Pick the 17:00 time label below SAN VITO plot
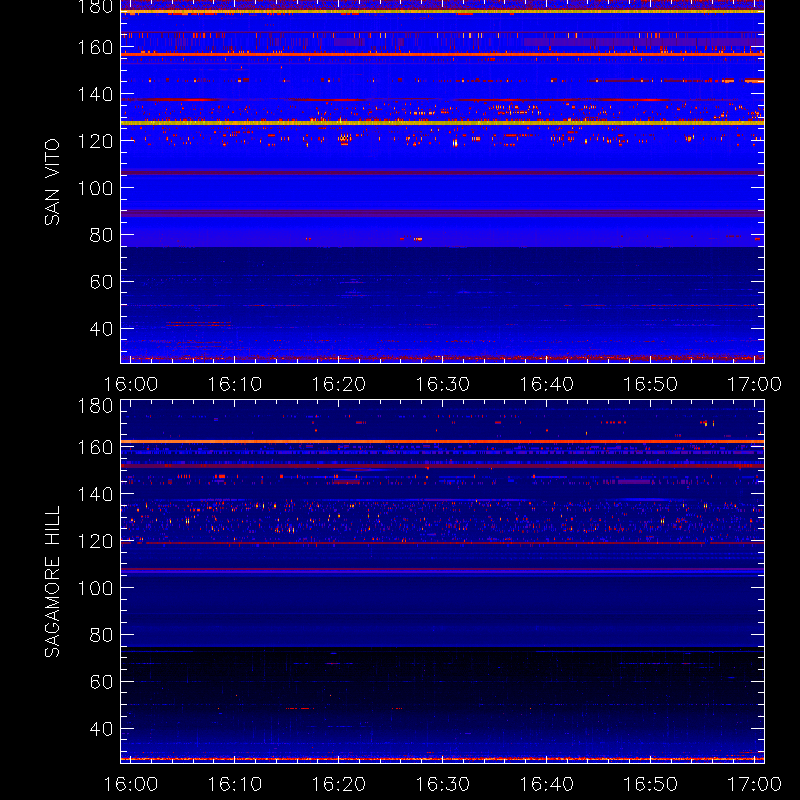The height and width of the screenshot is (800, 800). [754, 384]
